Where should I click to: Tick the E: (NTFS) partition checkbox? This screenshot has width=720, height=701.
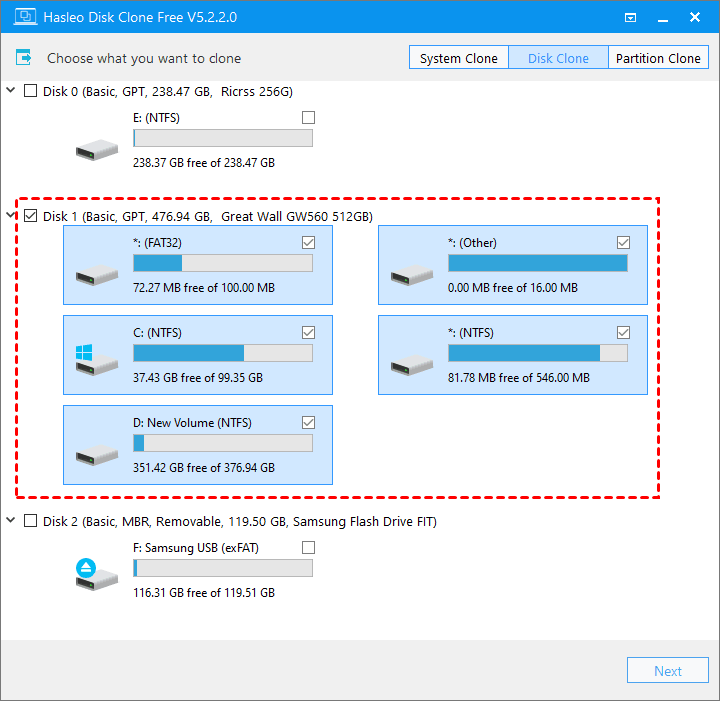pos(309,118)
